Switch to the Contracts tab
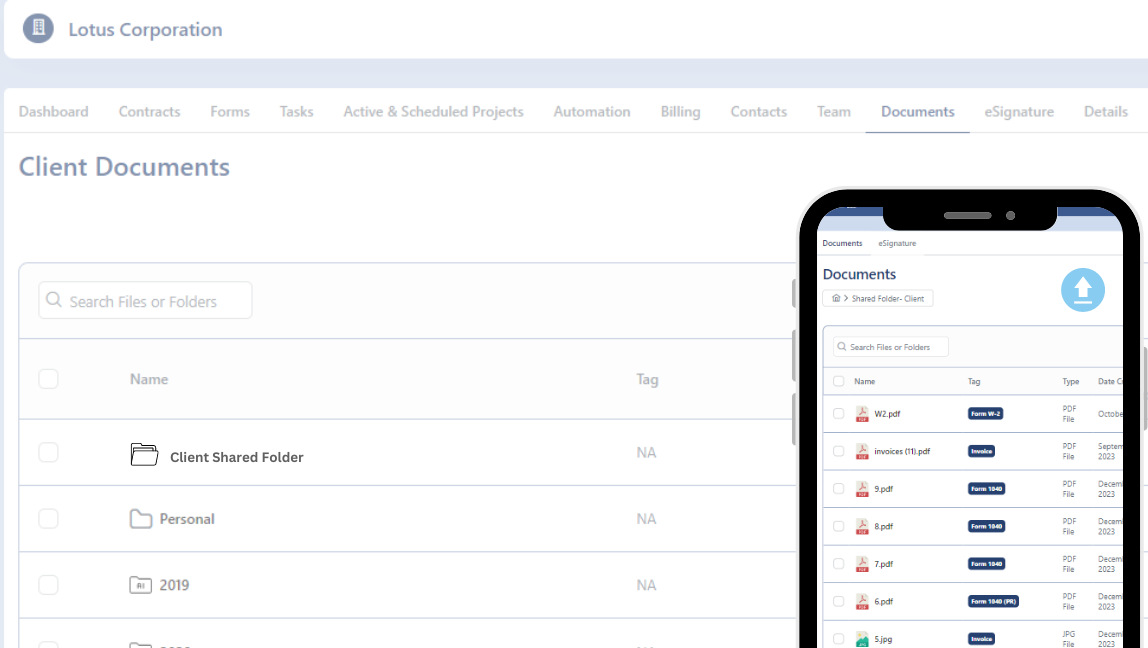The height and width of the screenshot is (648, 1148). 149,111
